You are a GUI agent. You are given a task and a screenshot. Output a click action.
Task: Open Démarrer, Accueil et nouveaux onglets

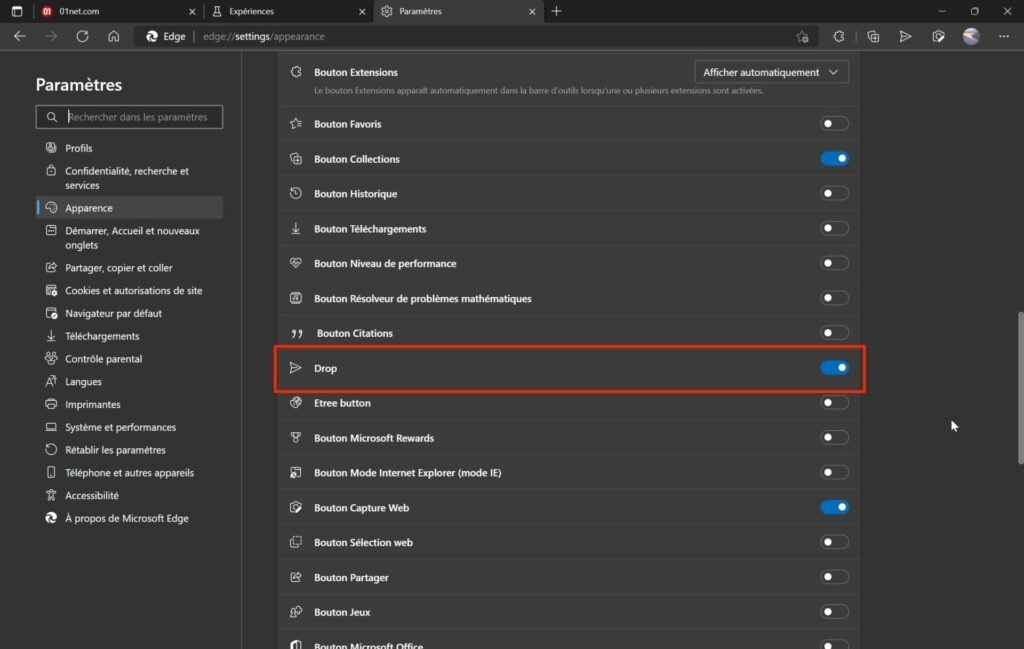129,238
